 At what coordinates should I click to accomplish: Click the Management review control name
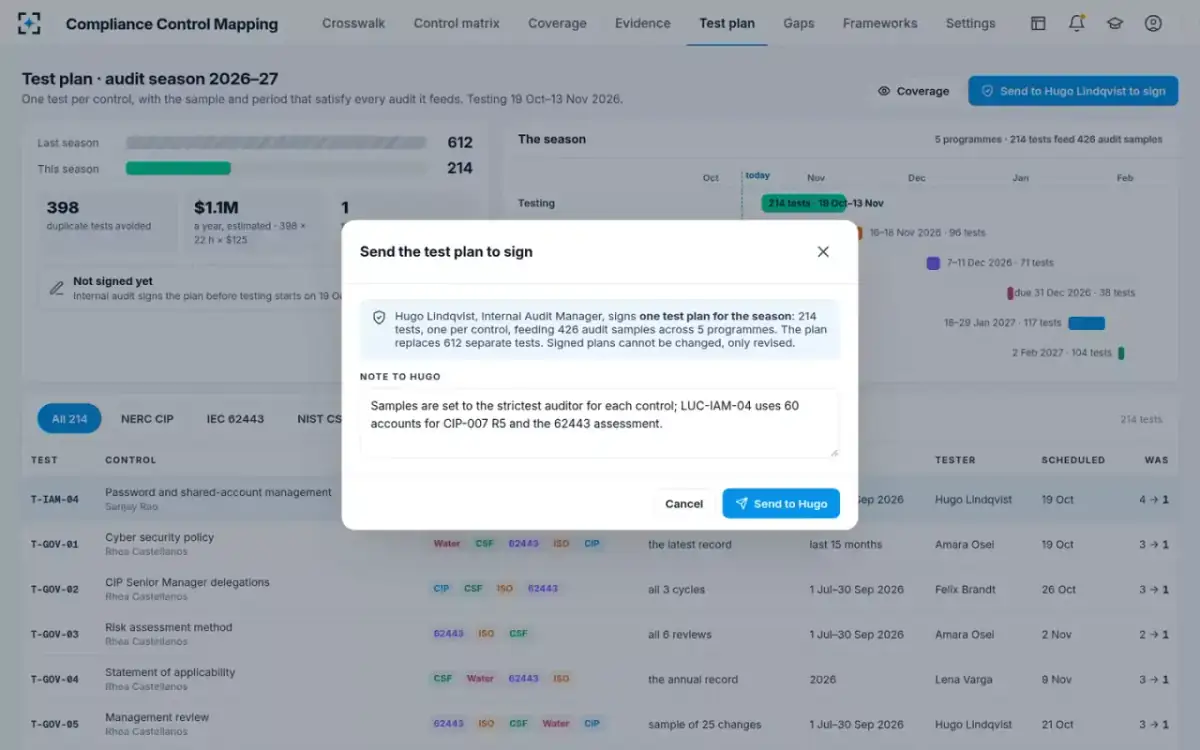(x=157, y=717)
